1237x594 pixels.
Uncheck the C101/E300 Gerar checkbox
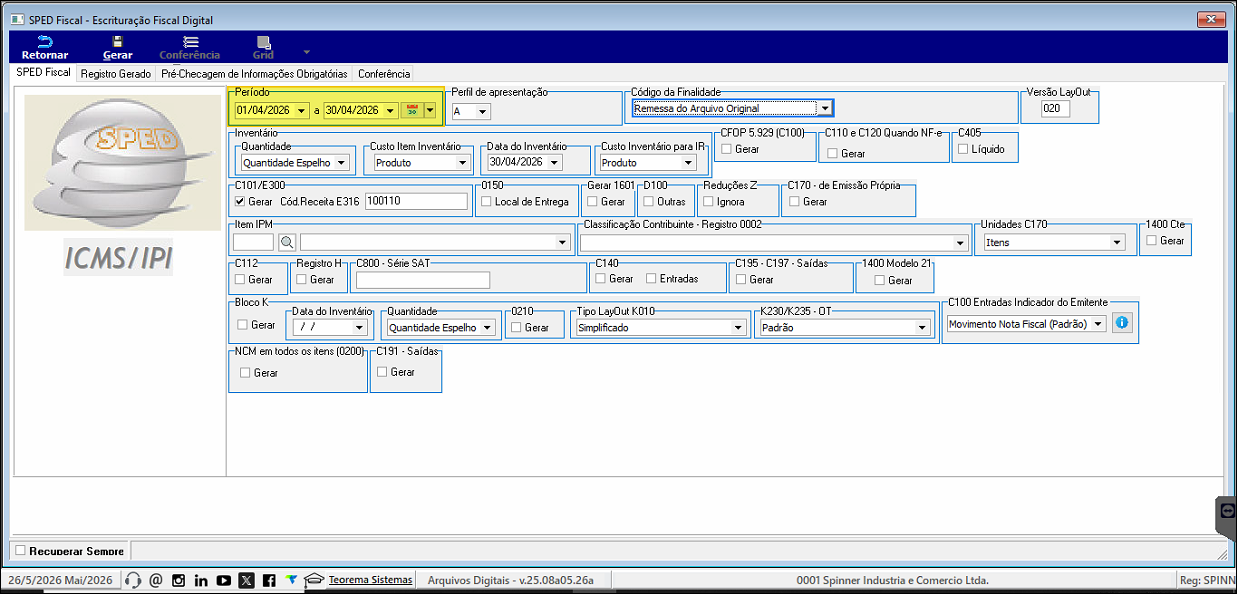[x=239, y=201]
